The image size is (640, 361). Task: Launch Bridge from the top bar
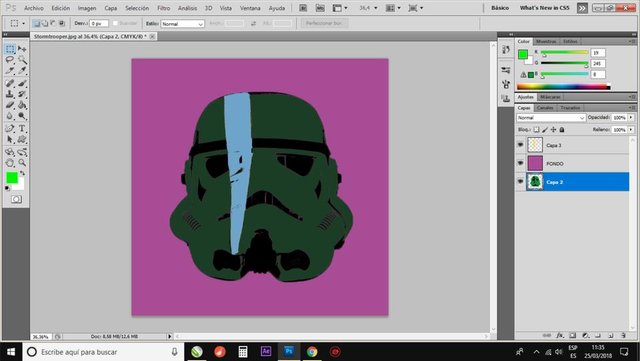(303, 8)
